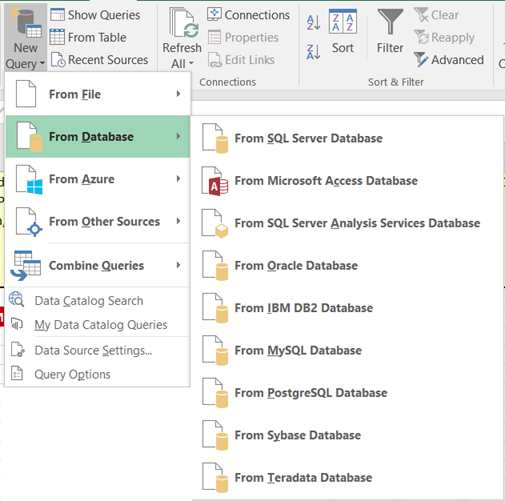
Task: Open the Sort dialog icon
Action: click(343, 22)
